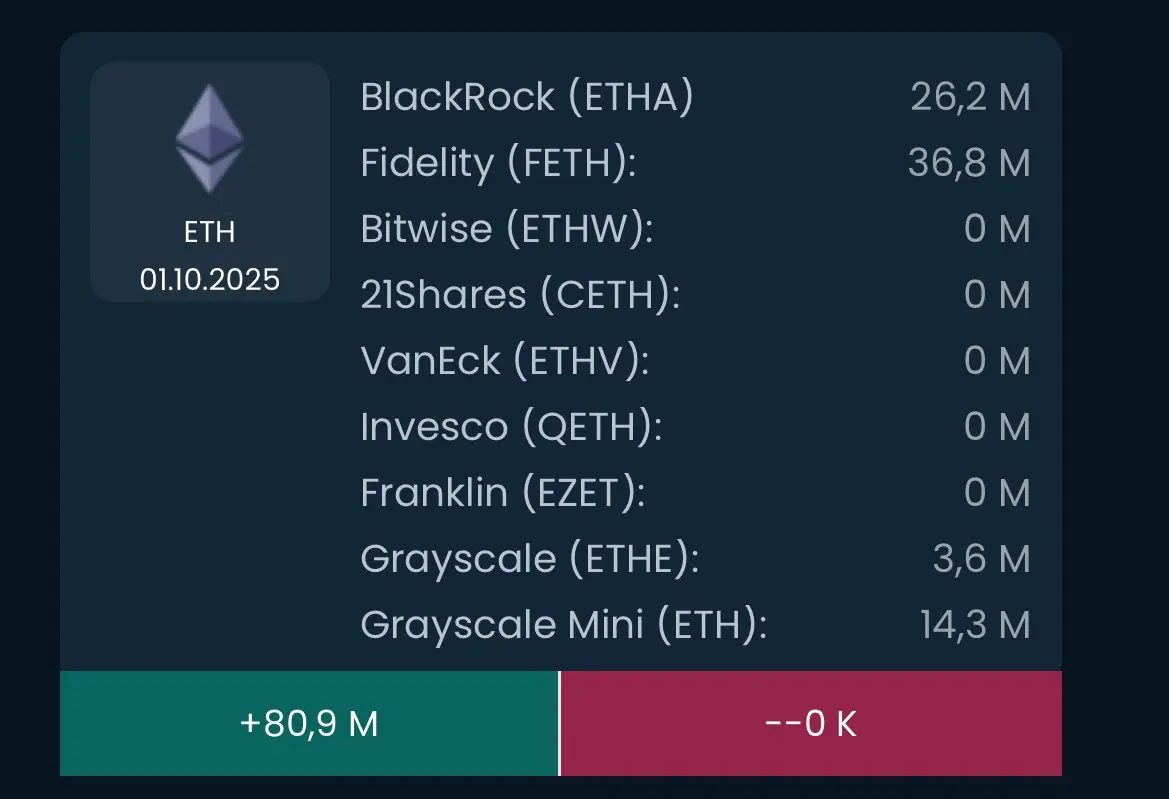Click the VanEck (ETHV) label
The width and height of the screenshot is (1169, 799).
[x=505, y=361]
